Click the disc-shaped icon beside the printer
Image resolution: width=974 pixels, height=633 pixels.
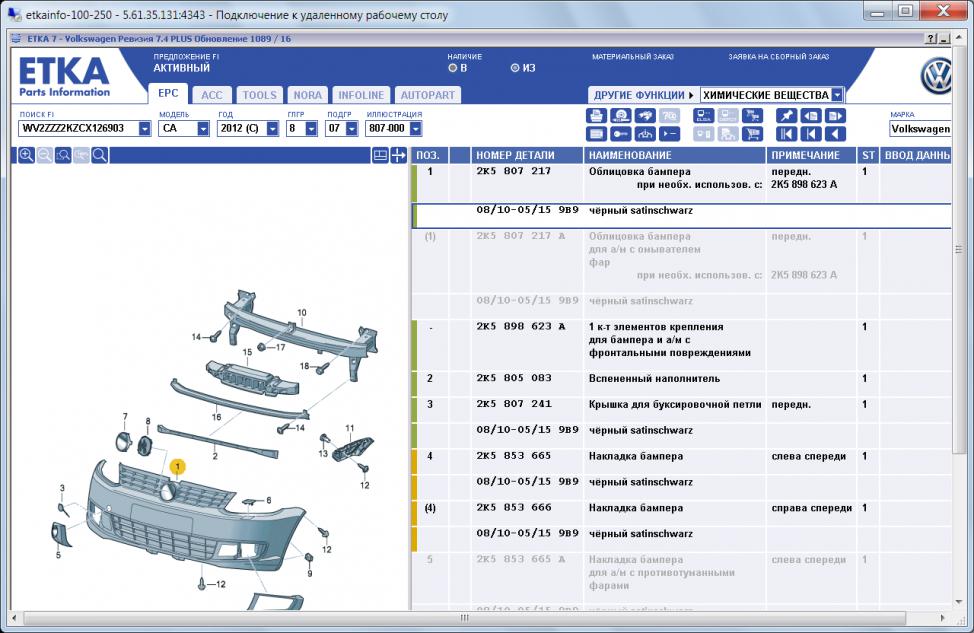tap(621, 116)
